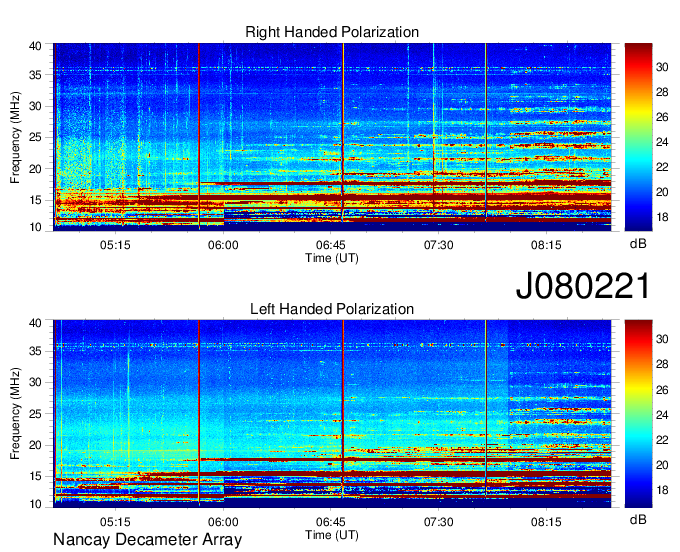Click Time (UT) label under right-handed plot
The width and height of the screenshot is (680, 552).
(x=332, y=258)
